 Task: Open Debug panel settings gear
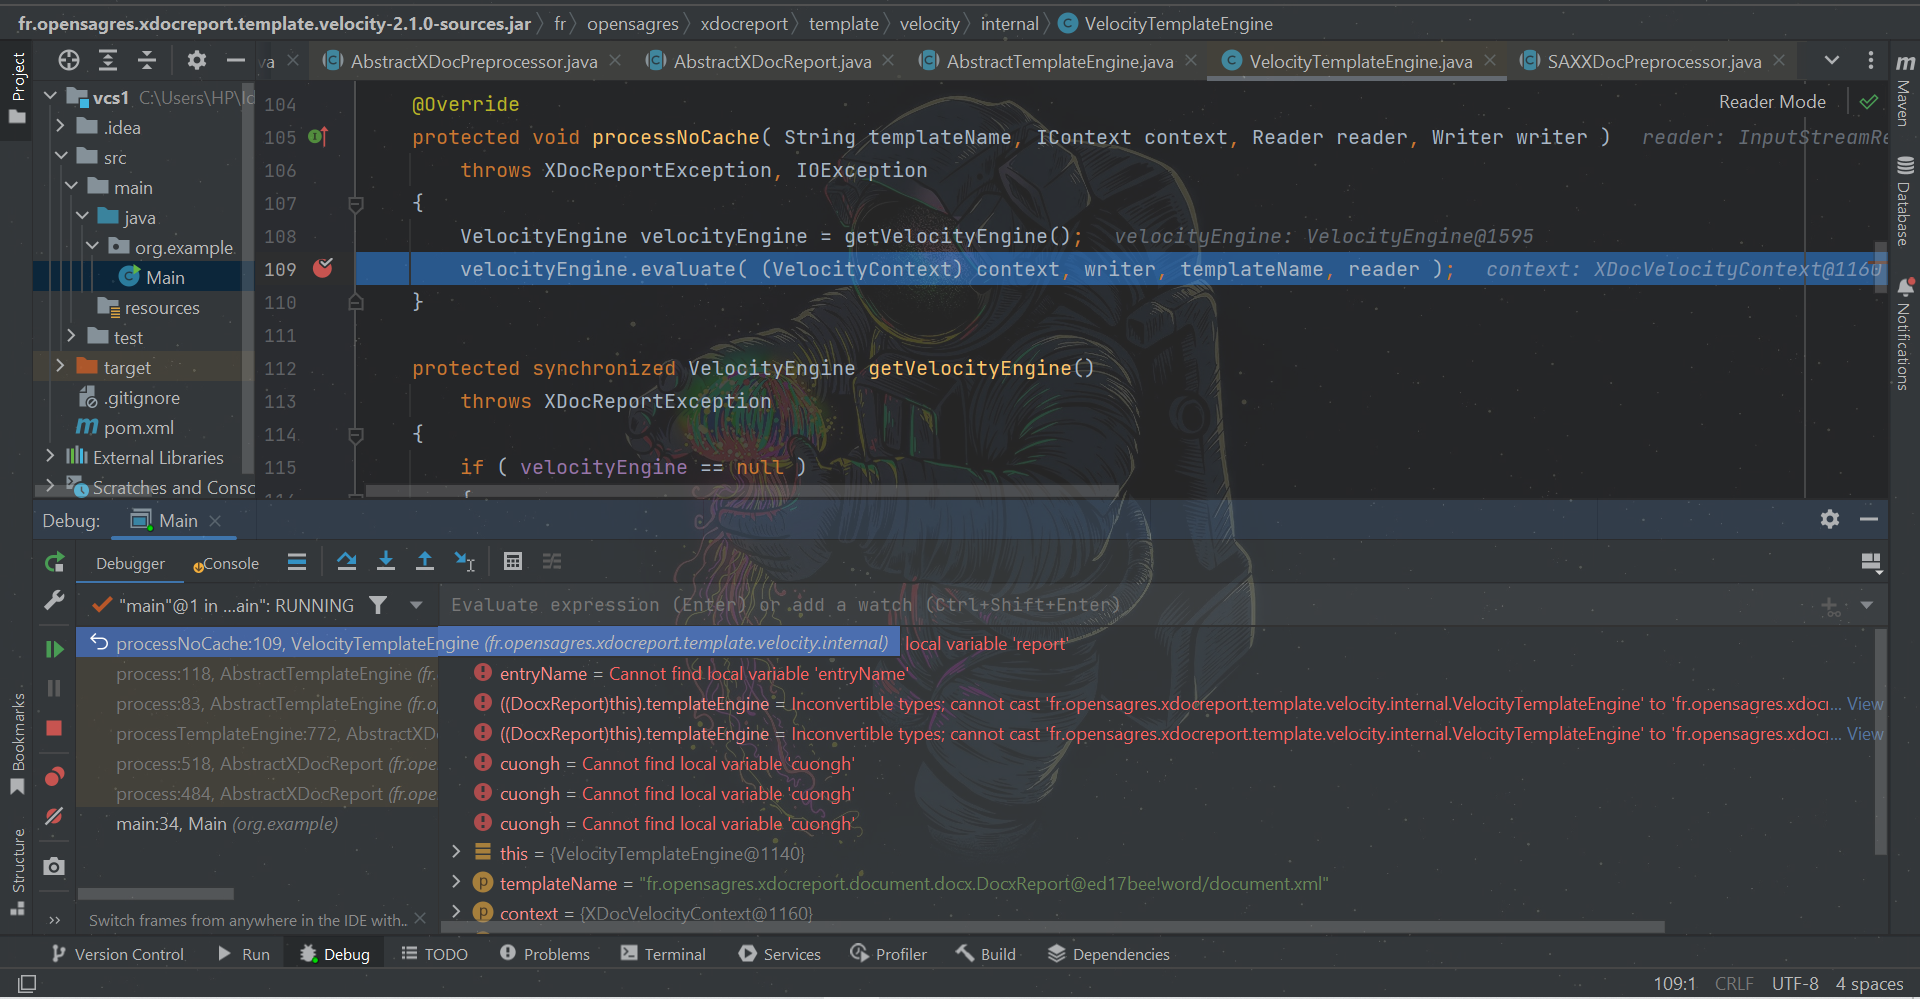[x=1830, y=519]
